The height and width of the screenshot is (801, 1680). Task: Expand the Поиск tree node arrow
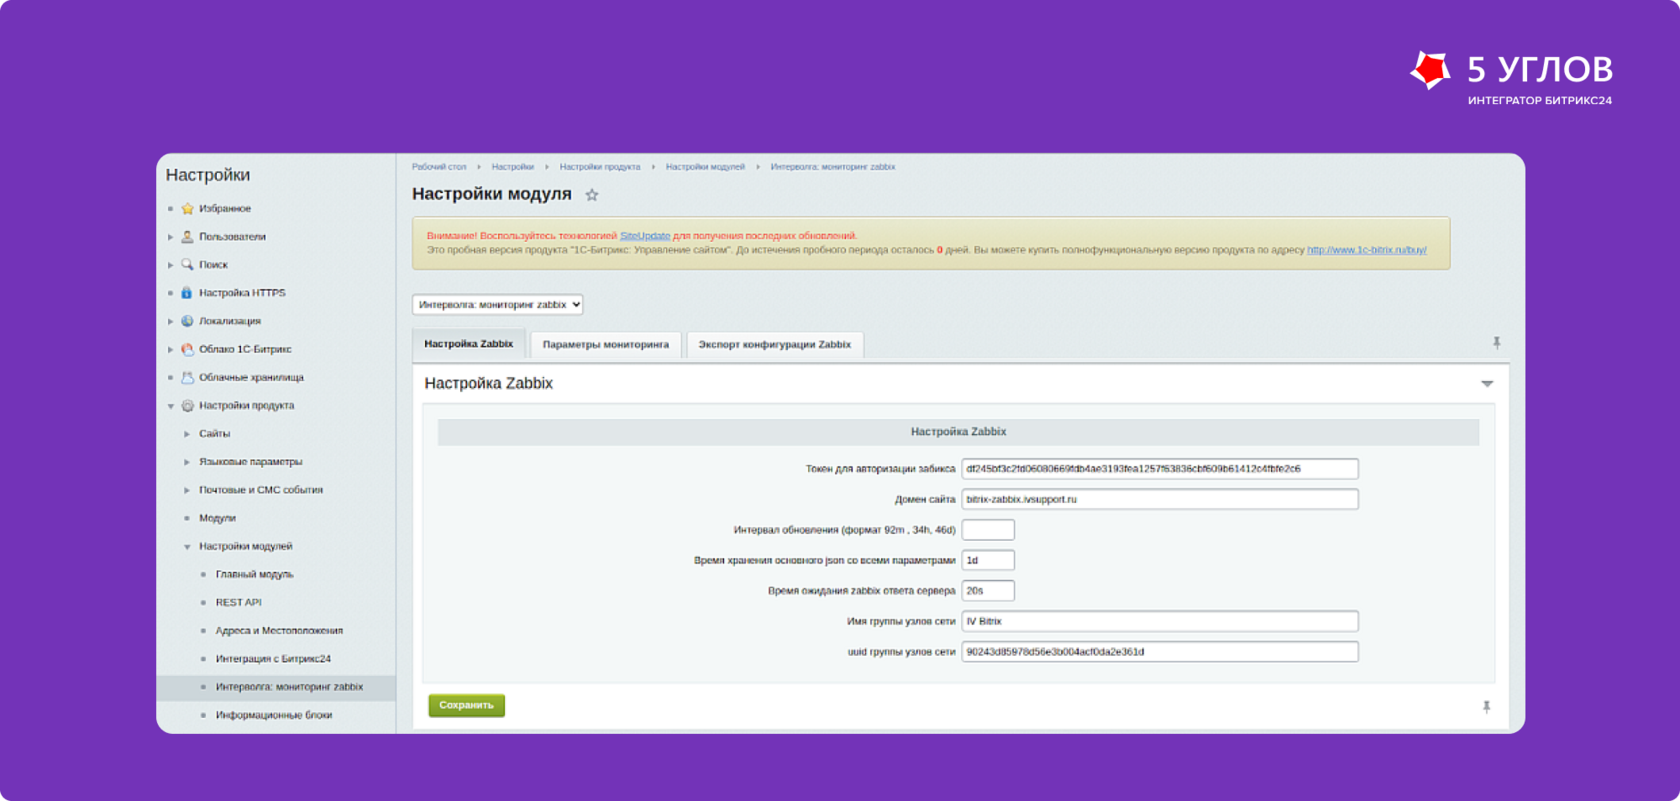pos(171,265)
